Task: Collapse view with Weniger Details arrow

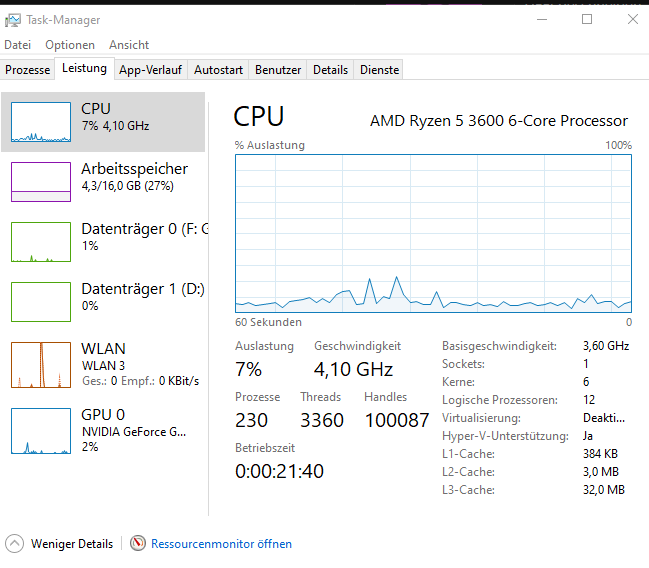Action: click(x=14, y=544)
